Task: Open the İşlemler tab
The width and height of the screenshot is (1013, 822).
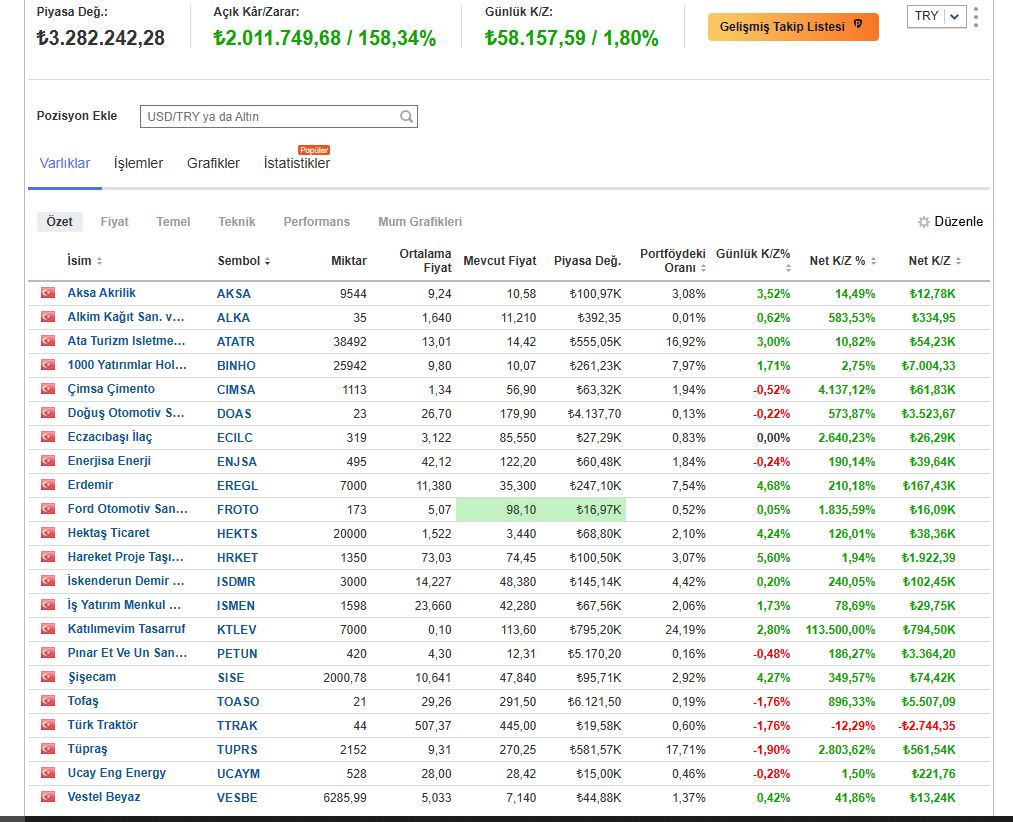Action: [x=138, y=163]
